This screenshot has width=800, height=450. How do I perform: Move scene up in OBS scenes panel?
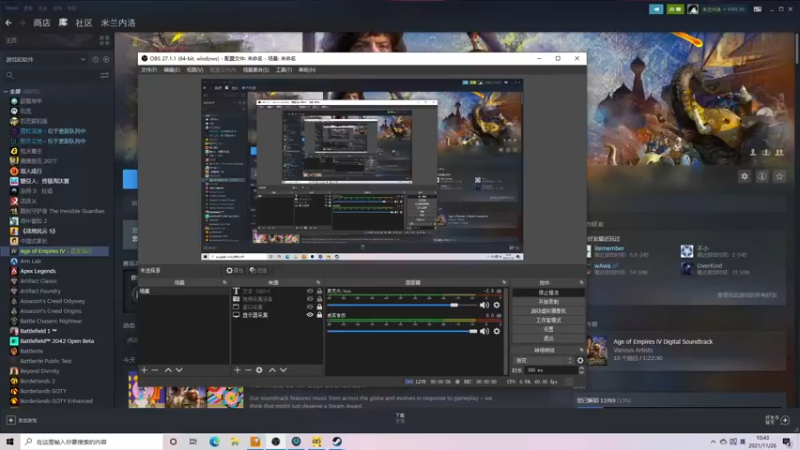[168, 370]
